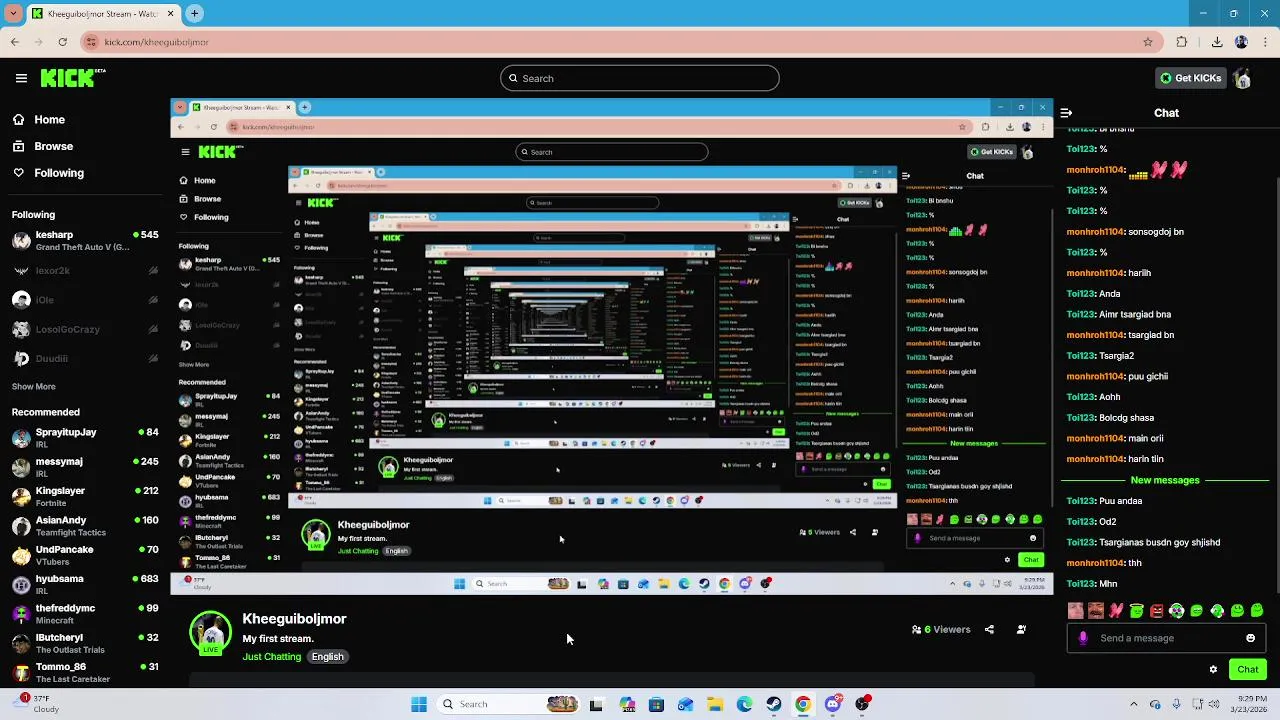This screenshot has height=720, width=1280.
Task: Expand Show More under Following list
Action: (34, 386)
